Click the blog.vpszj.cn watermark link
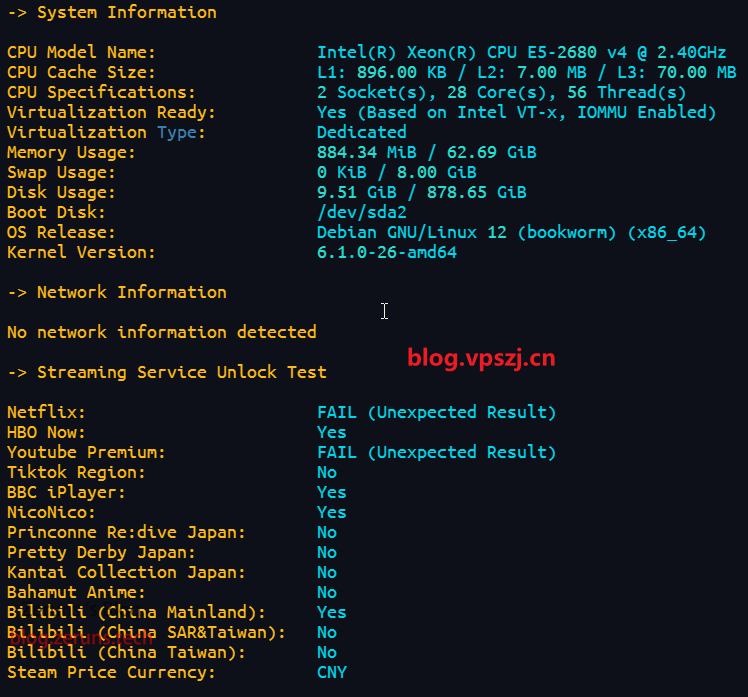Image resolution: width=748 pixels, height=697 pixels. [x=481, y=359]
